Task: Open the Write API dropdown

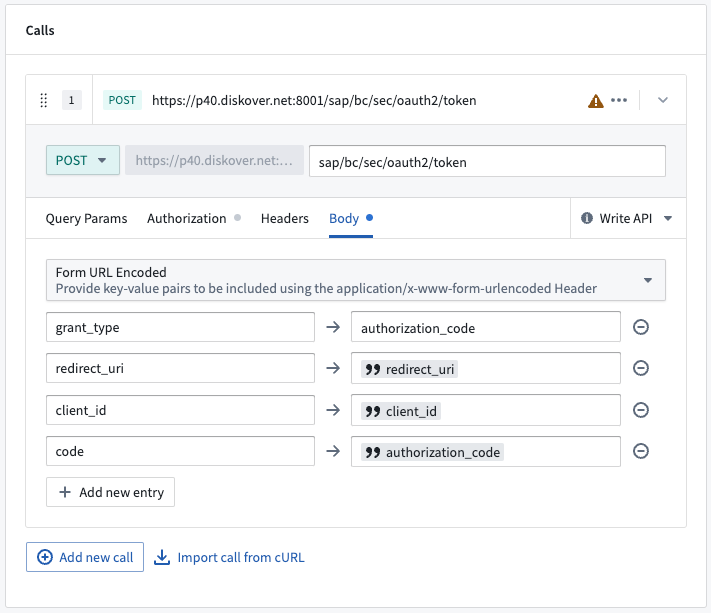Action: (x=627, y=219)
